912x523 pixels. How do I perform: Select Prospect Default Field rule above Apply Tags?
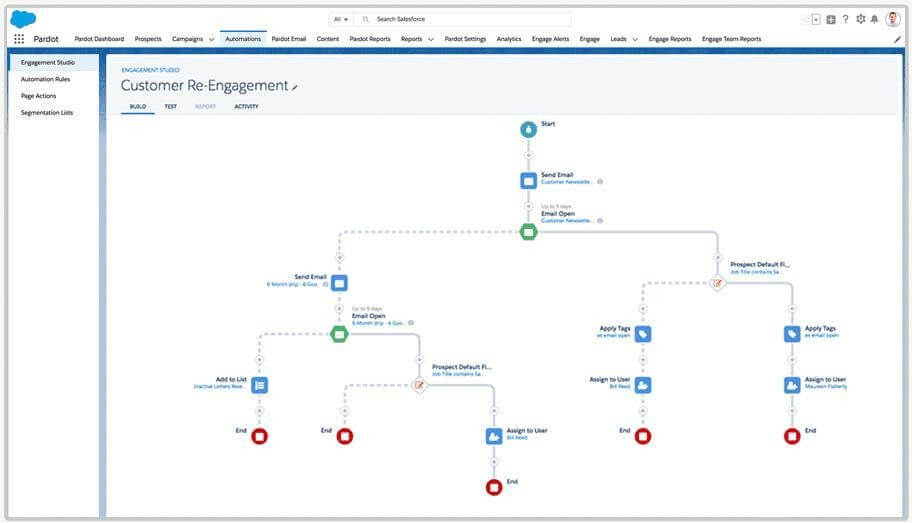[x=717, y=283]
